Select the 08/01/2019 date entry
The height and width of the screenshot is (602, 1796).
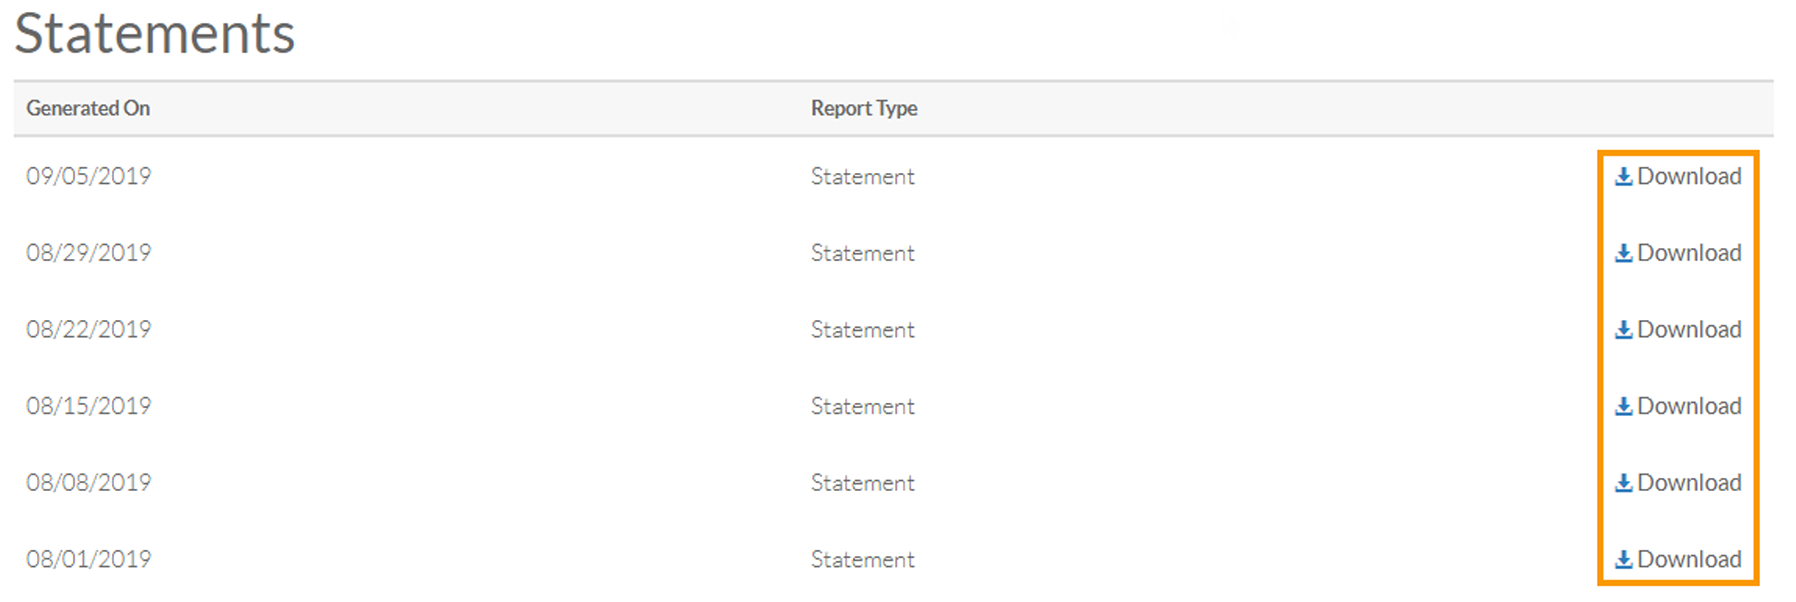89,559
